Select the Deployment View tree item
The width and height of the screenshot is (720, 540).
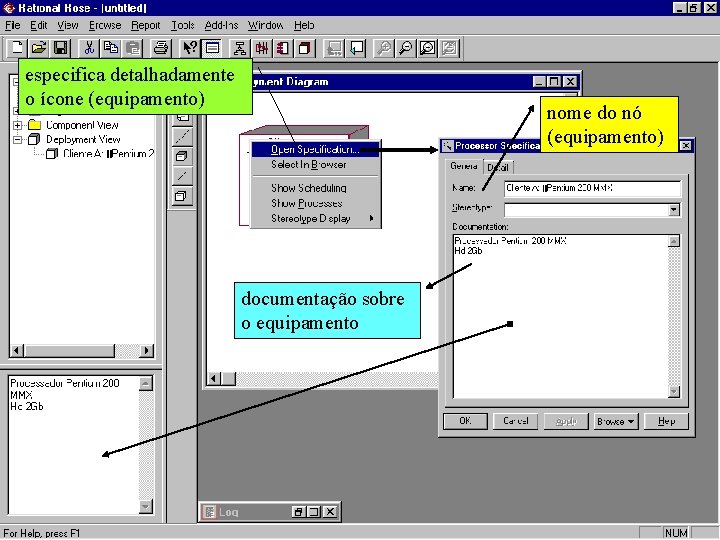(x=83, y=140)
